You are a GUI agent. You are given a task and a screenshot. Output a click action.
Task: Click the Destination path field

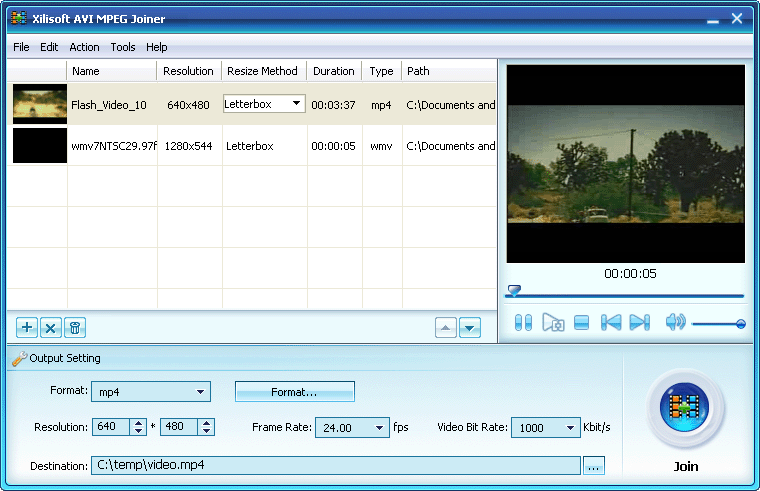tap(336, 465)
